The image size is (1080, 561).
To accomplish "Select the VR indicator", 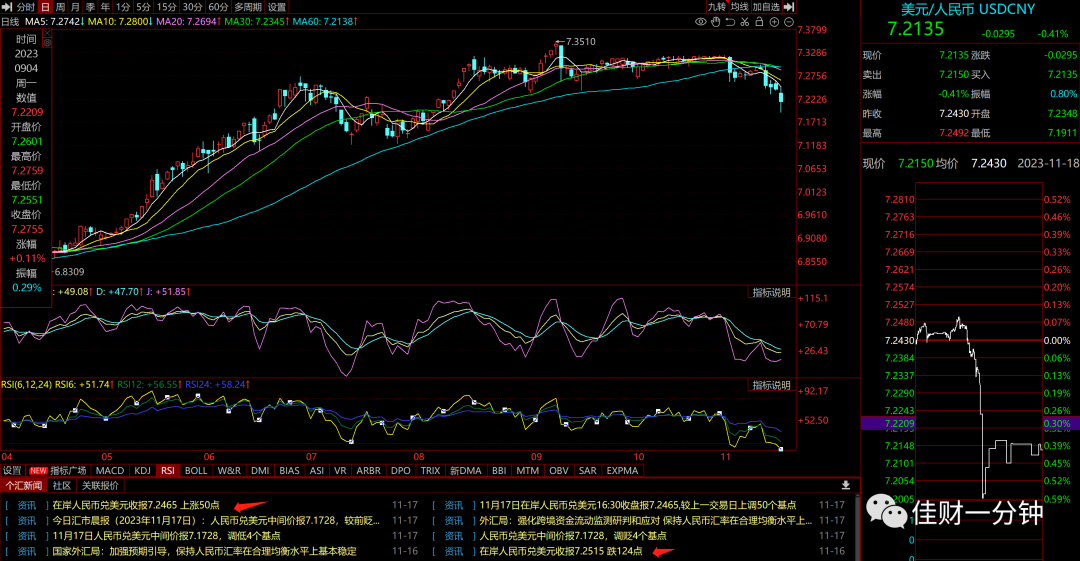I will pyautogui.click(x=340, y=471).
